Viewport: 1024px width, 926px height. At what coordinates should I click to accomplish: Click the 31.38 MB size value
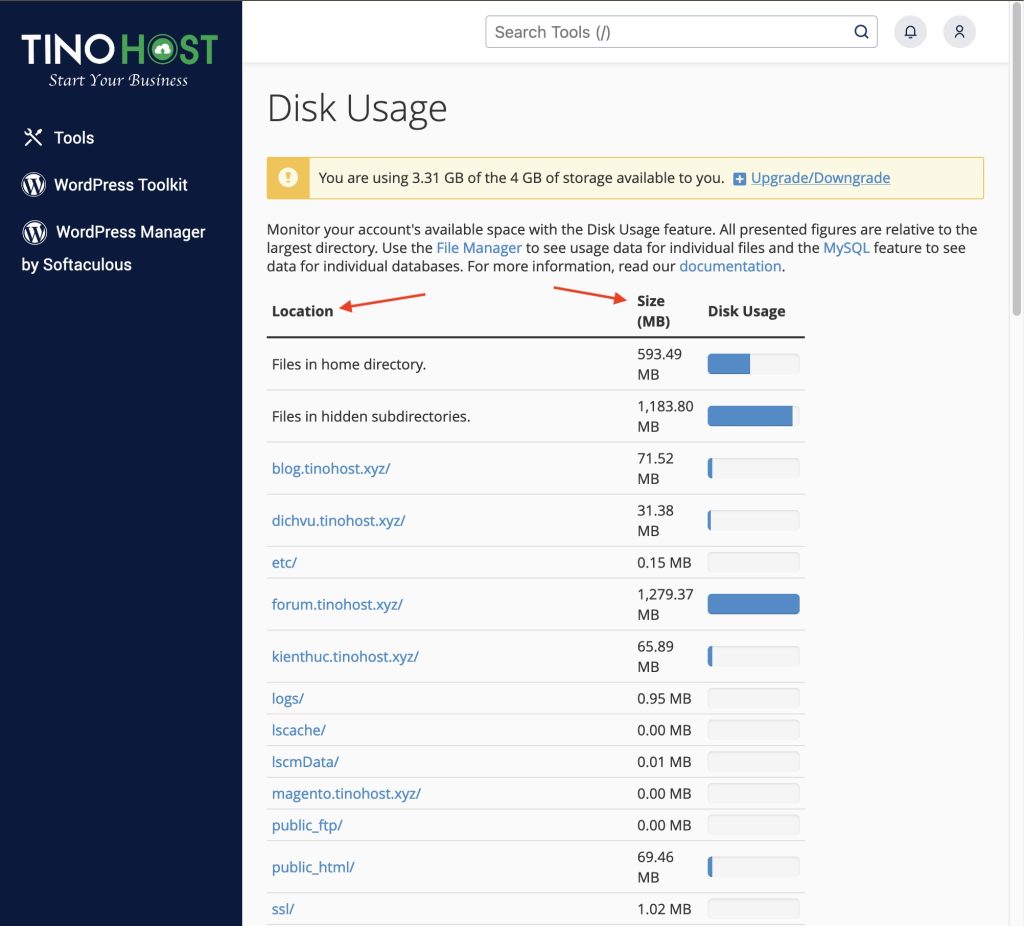coord(655,521)
